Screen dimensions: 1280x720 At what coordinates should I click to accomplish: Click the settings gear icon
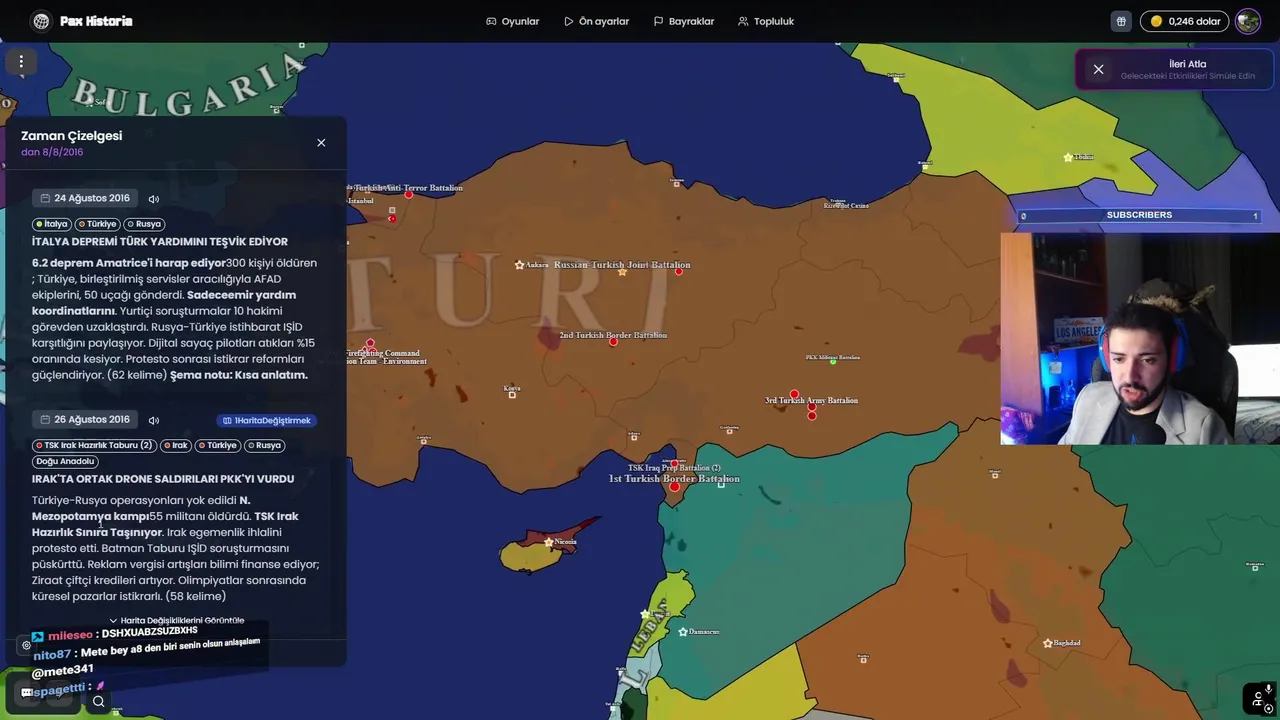(27, 645)
